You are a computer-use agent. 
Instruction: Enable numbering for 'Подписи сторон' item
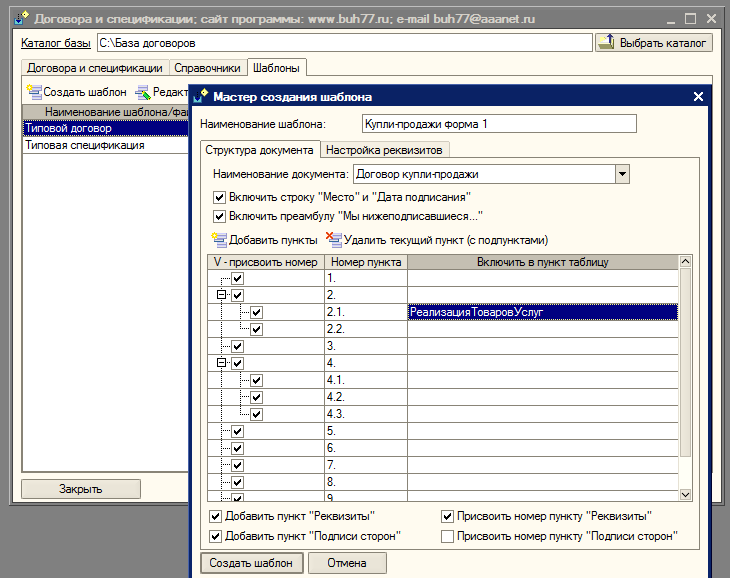pyautogui.click(x=448, y=536)
